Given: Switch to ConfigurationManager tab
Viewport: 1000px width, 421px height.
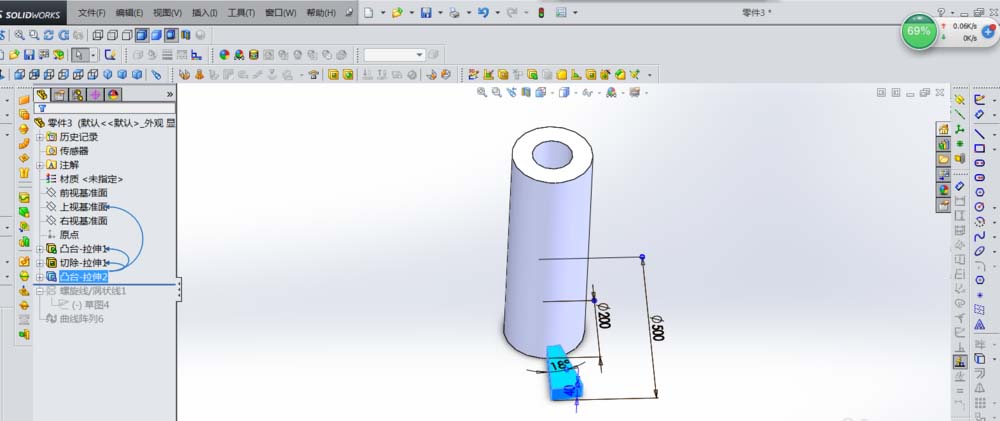Looking at the screenshot, I should tap(78, 94).
